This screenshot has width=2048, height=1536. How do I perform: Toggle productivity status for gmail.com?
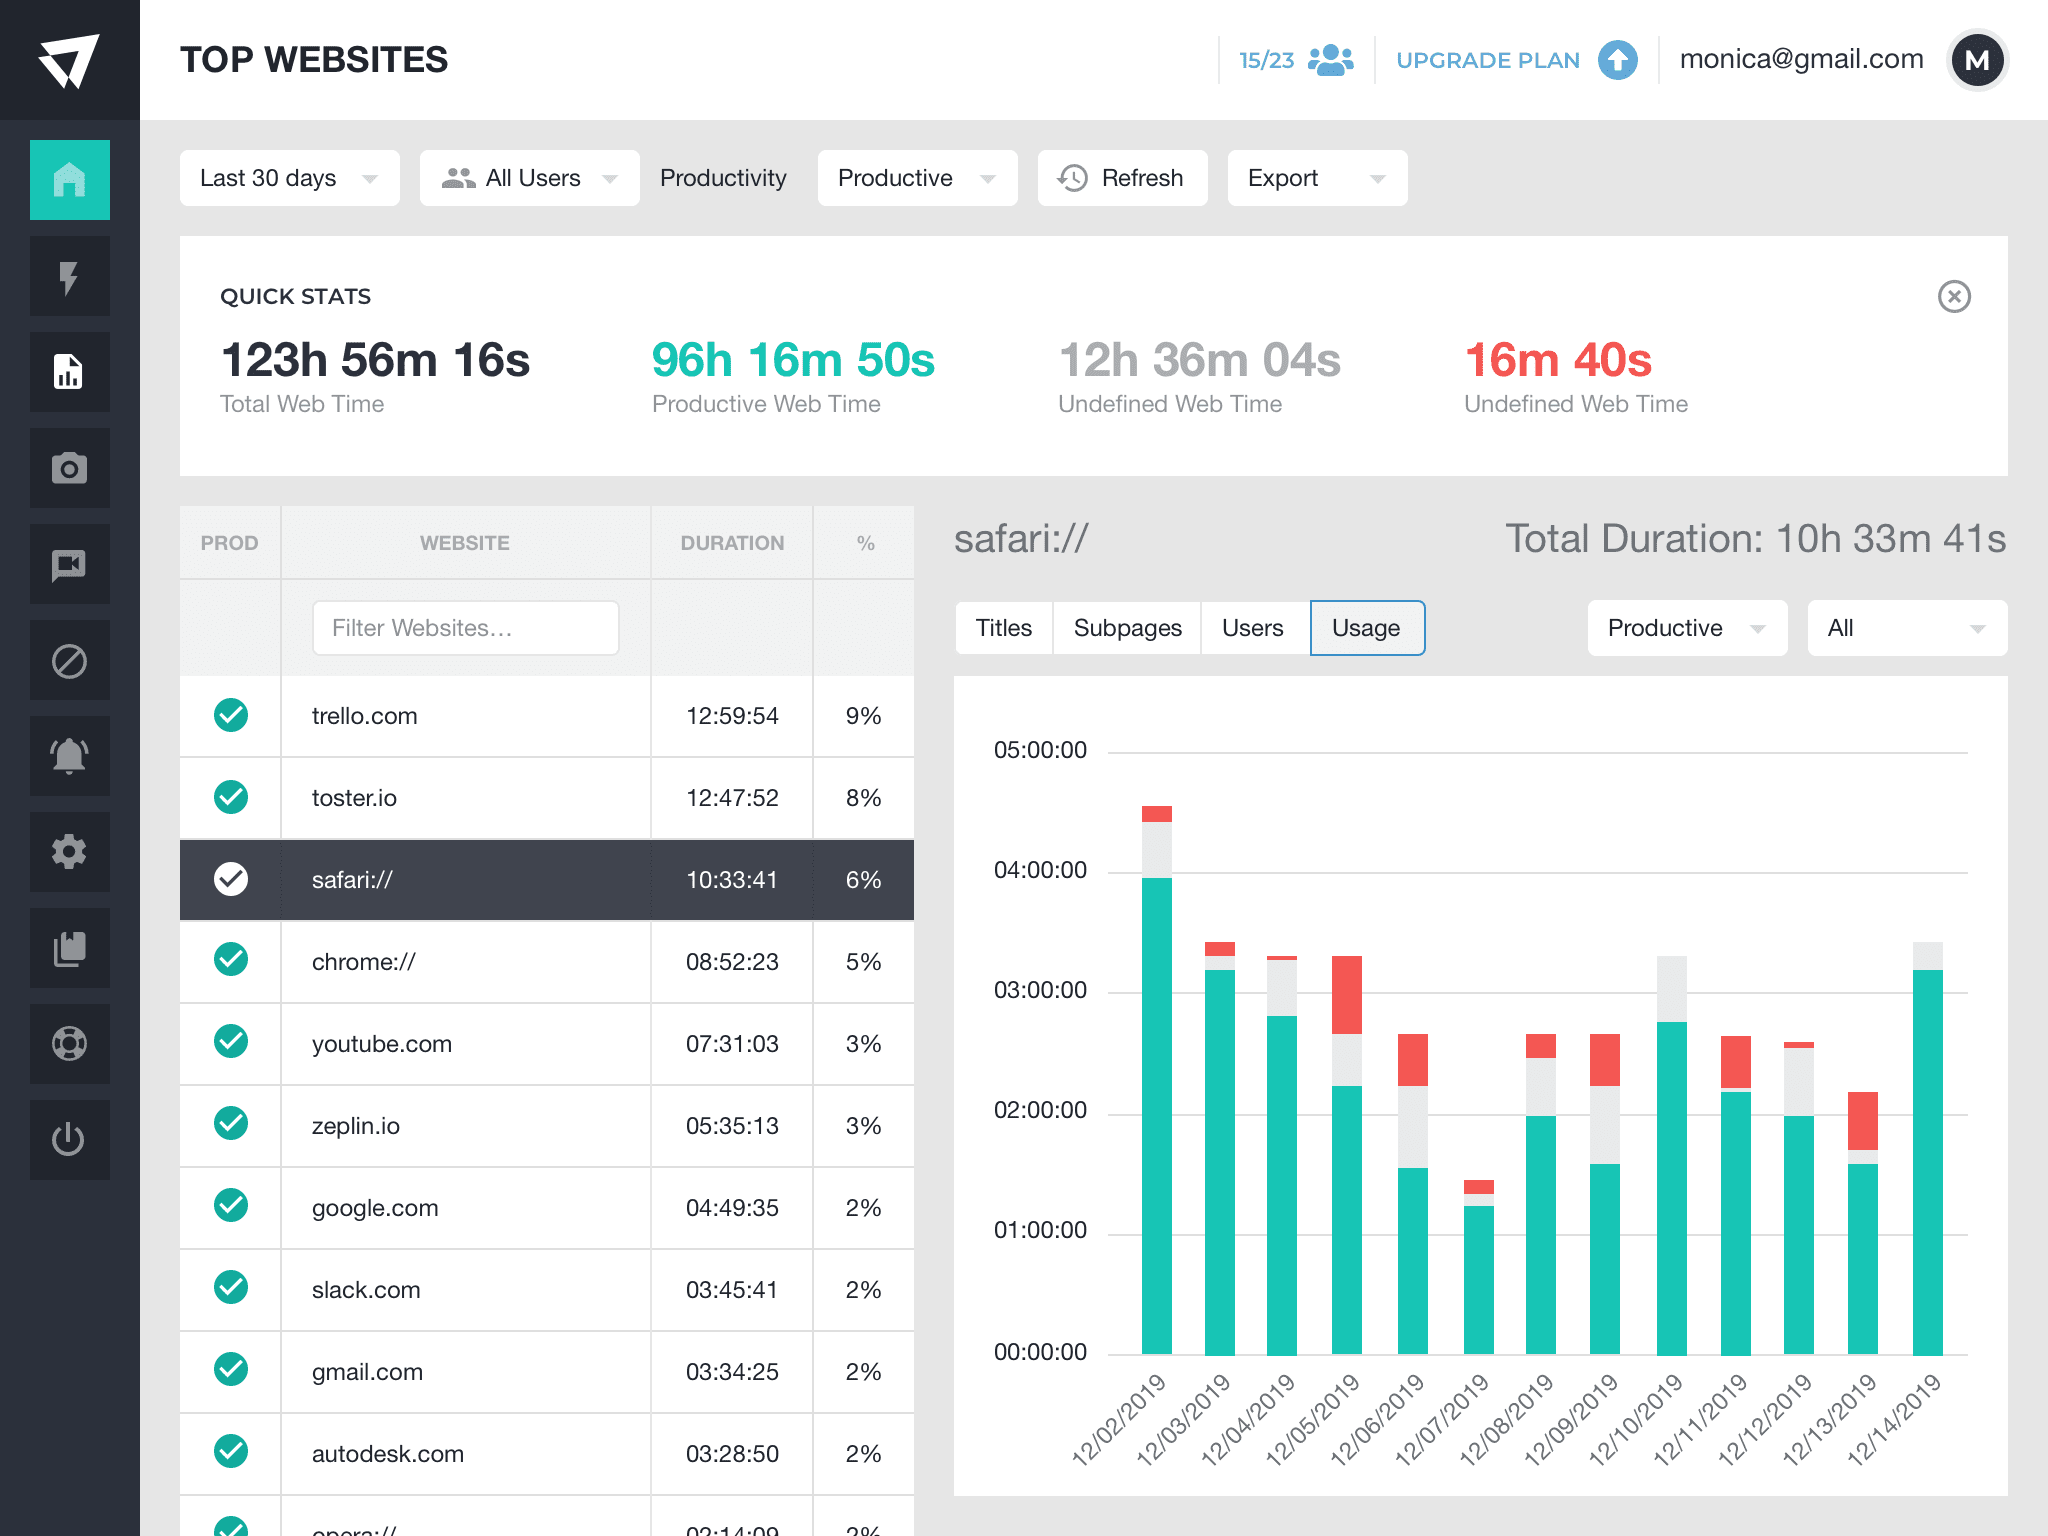[x=231, y=1372]
